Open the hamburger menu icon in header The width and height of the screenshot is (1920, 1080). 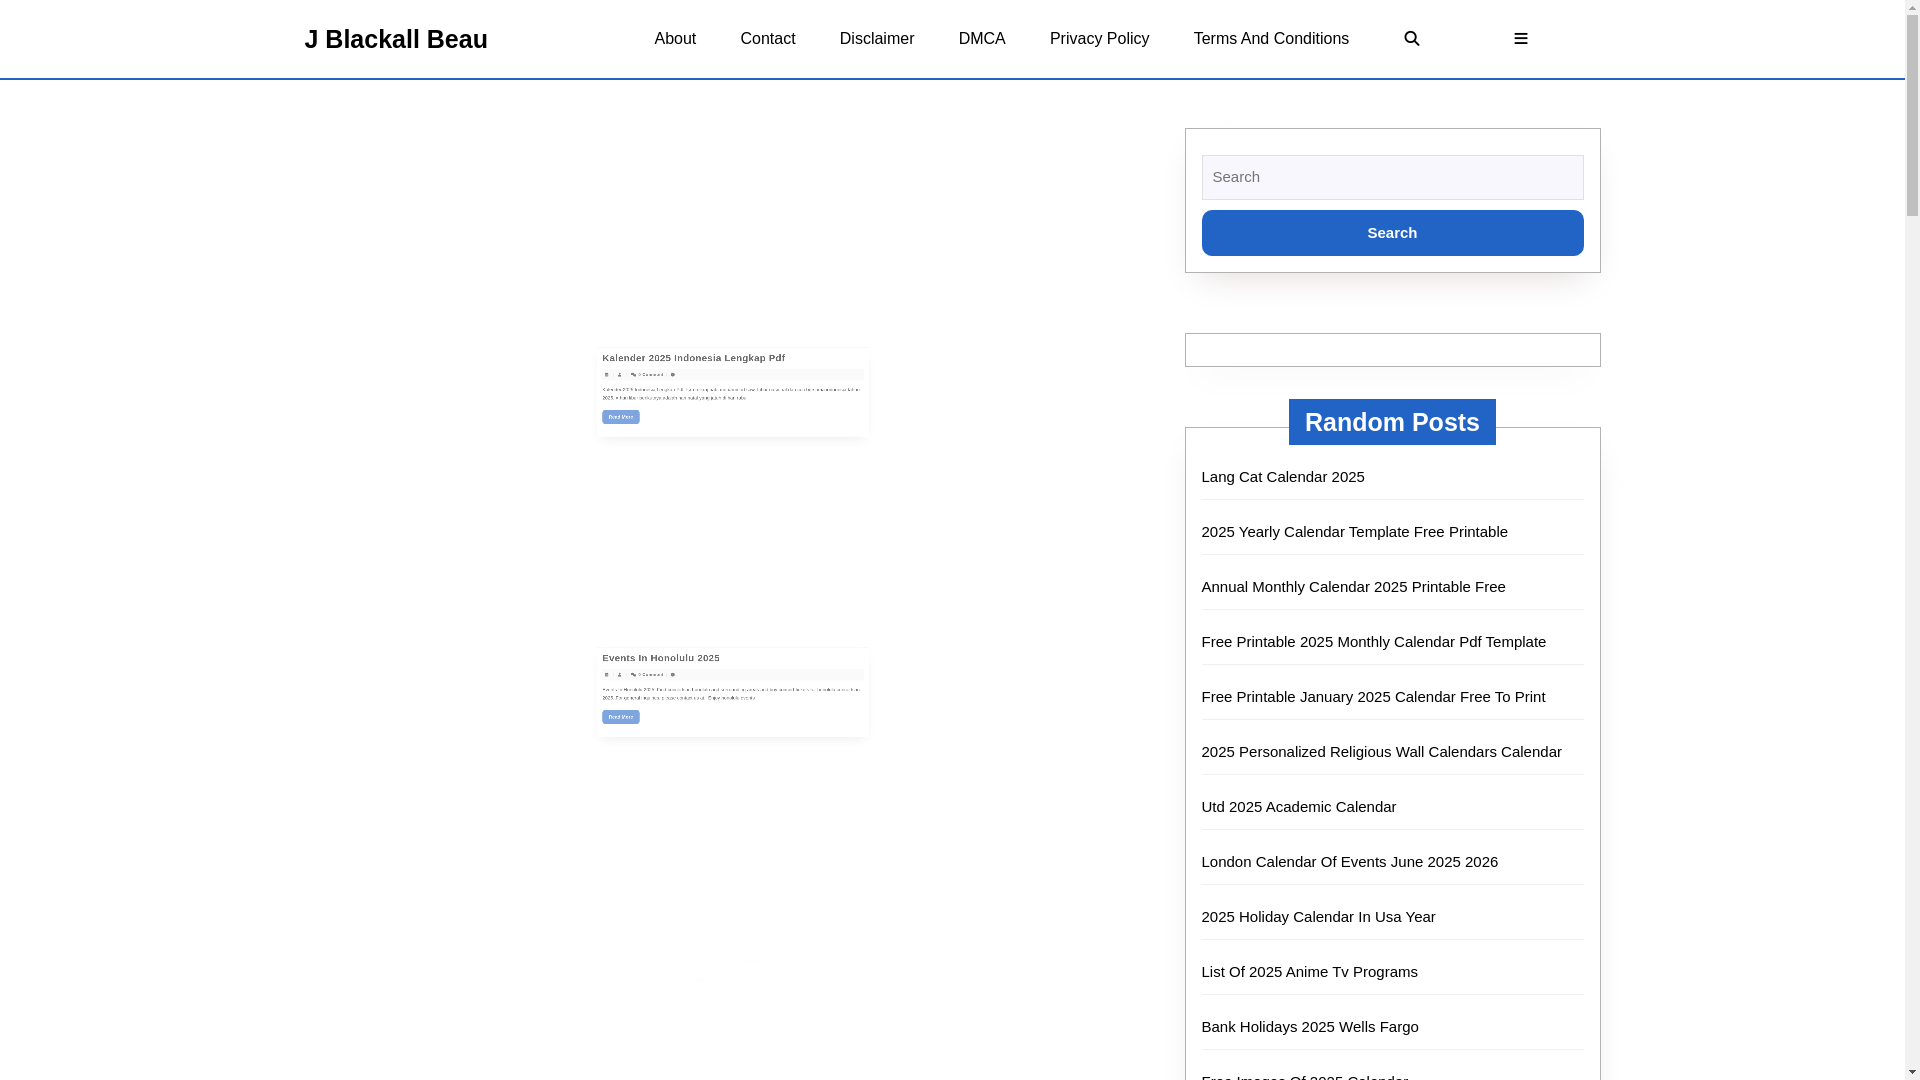coord(1520,39)
